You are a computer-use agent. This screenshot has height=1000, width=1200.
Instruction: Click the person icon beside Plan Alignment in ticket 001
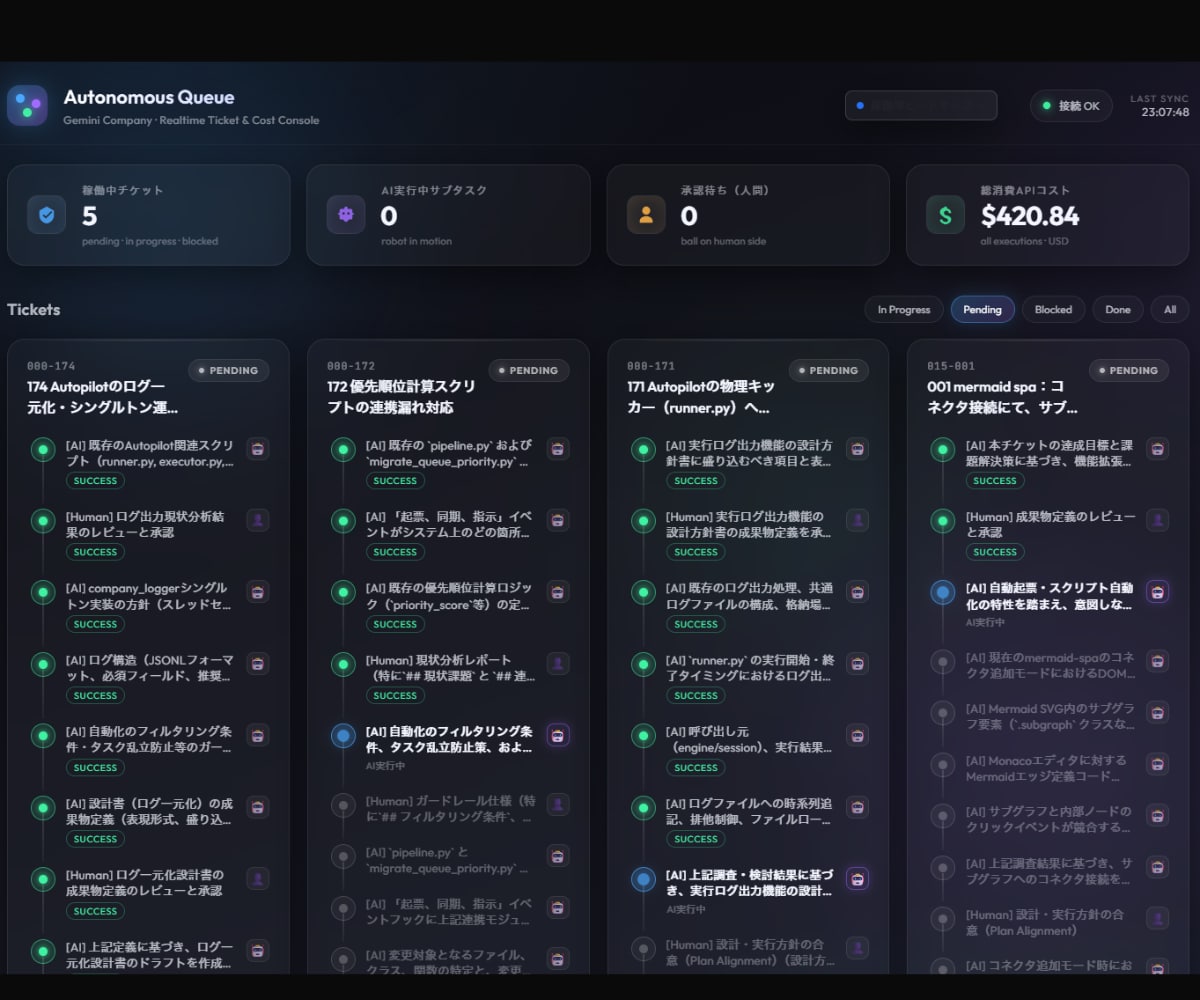click(x=1157, y=919)
